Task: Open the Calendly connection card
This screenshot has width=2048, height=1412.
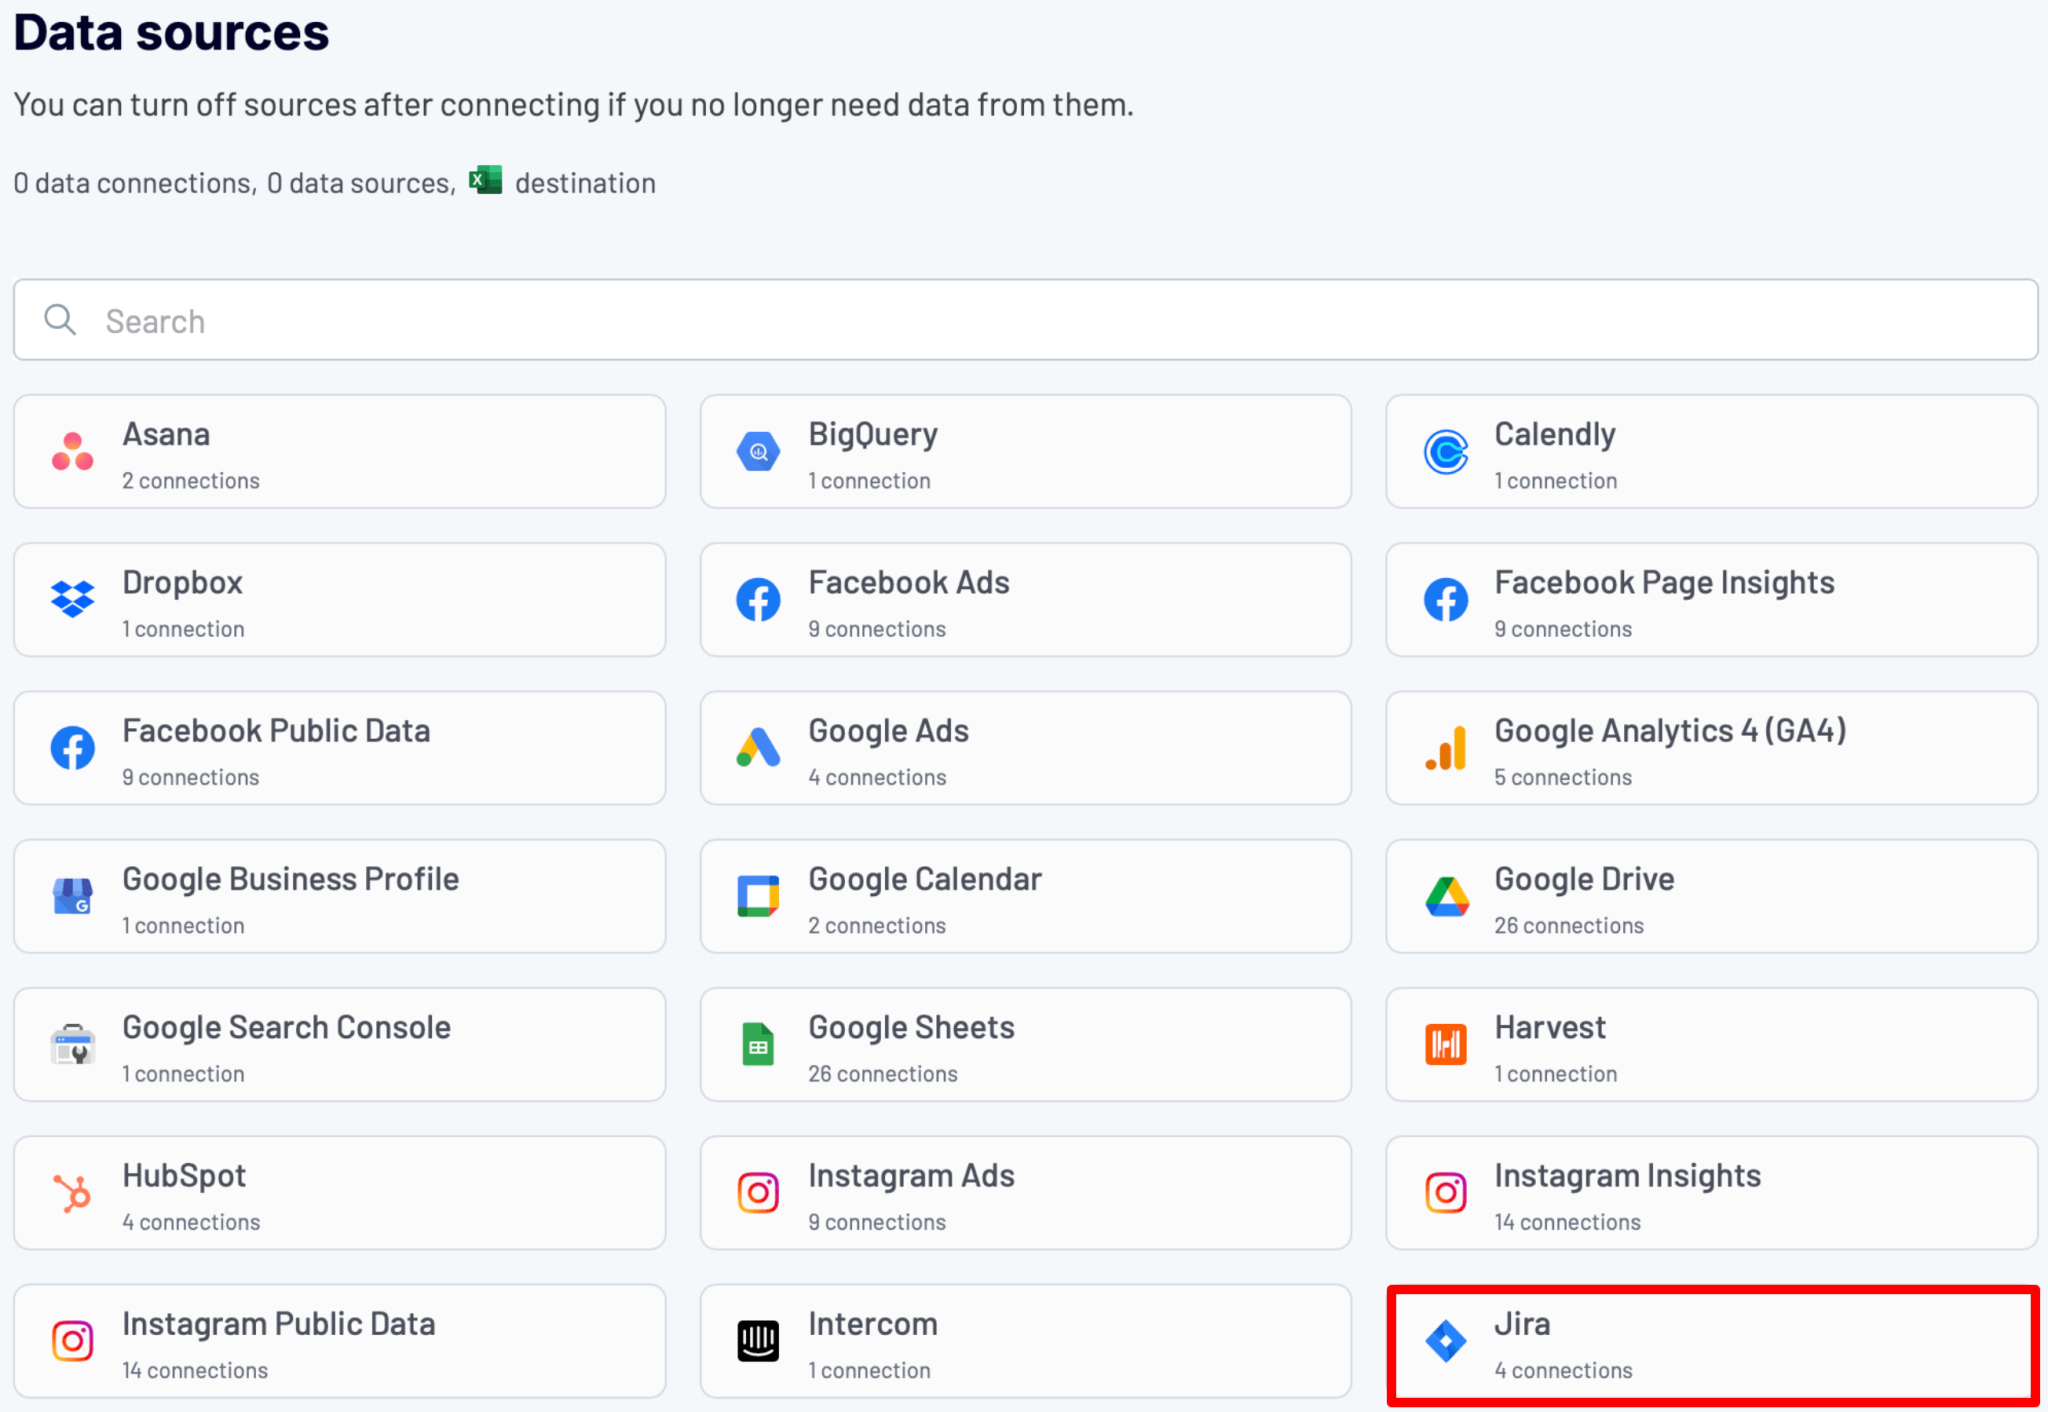Action: pos(1710,451)
